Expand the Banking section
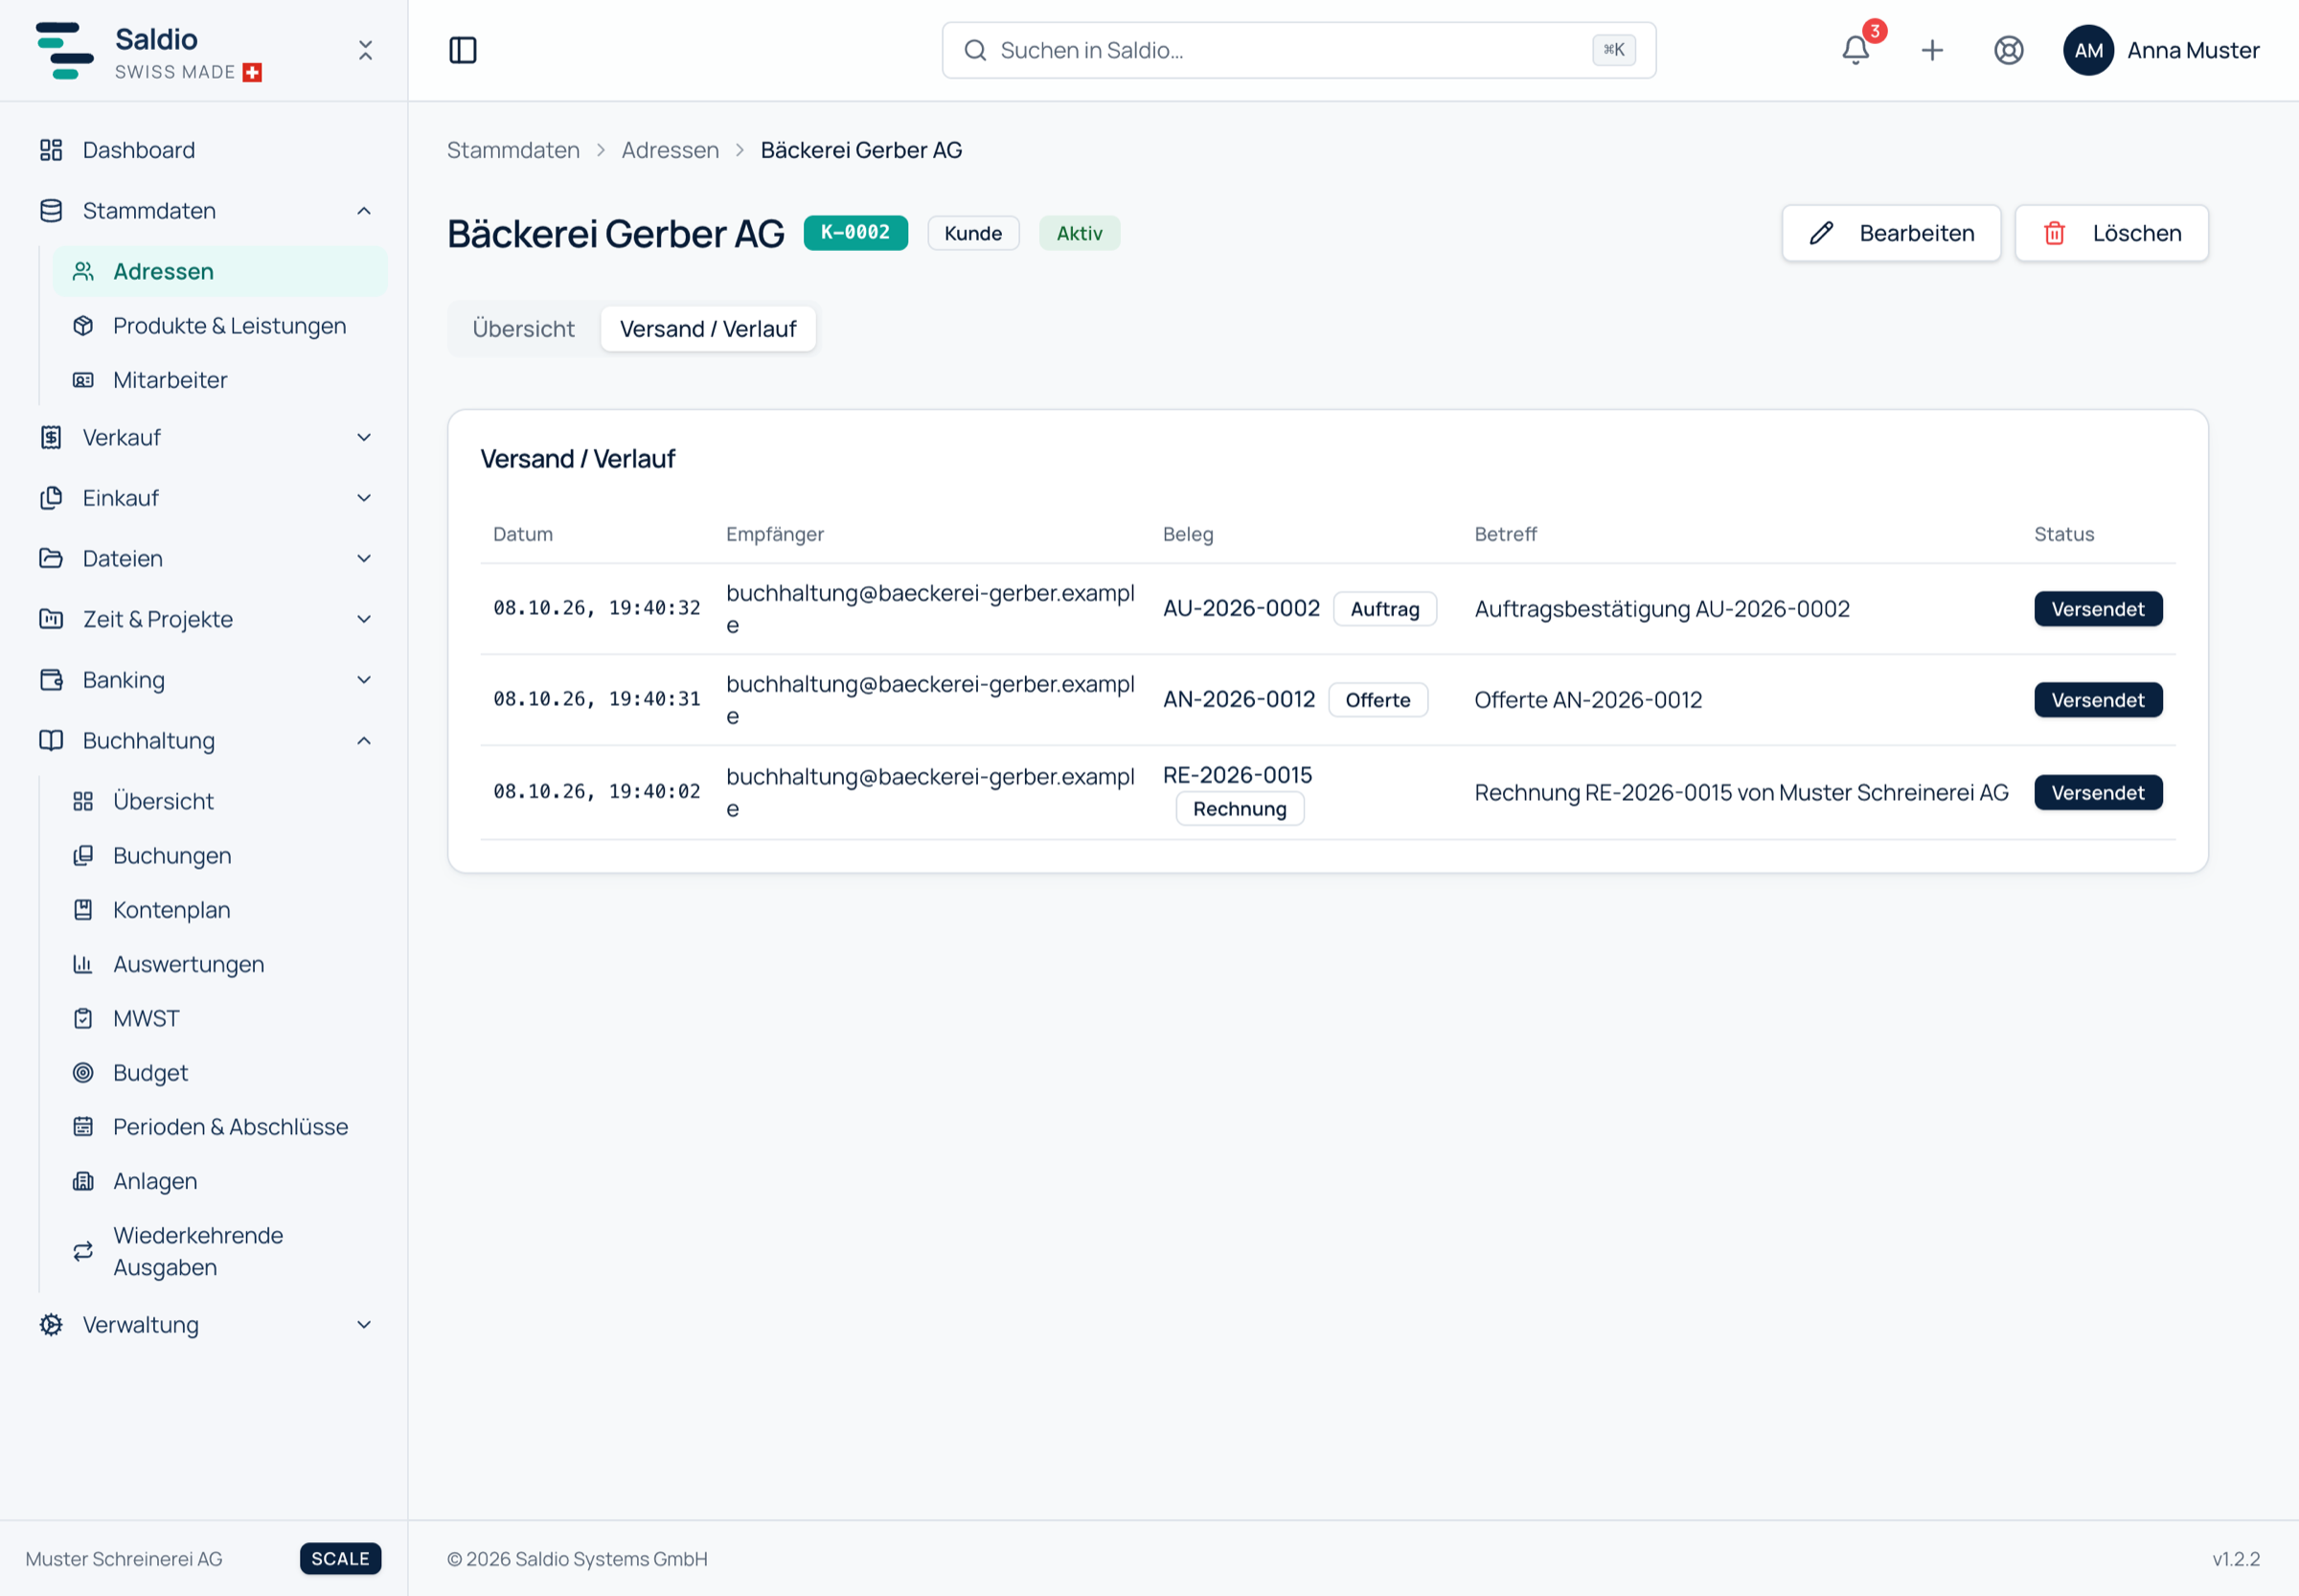This screenshot has width=2299, height=1596. pyautogui.click(x=204, y=680)
